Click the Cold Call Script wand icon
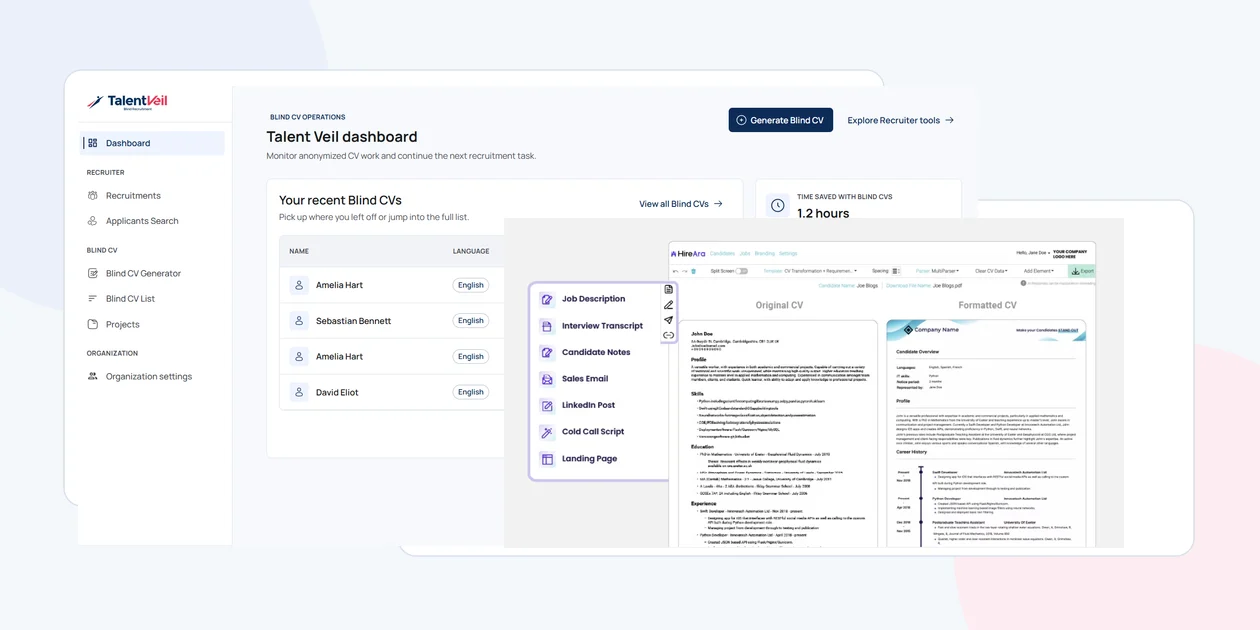Viewport: 1260px width, 630px height. (x=547, y=432)
